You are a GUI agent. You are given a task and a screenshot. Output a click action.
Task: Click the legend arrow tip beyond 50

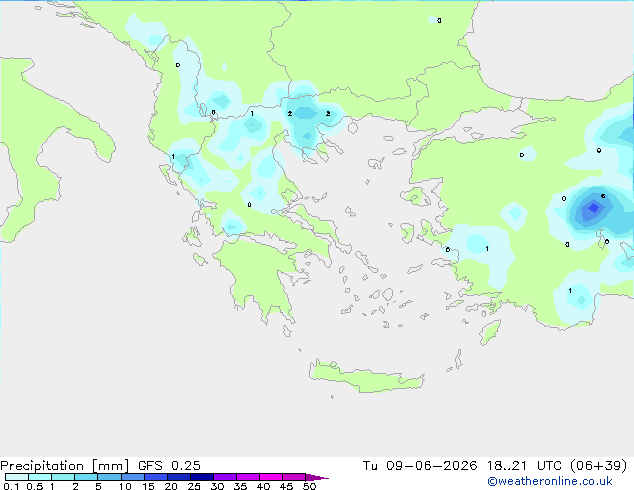point(317,477)
